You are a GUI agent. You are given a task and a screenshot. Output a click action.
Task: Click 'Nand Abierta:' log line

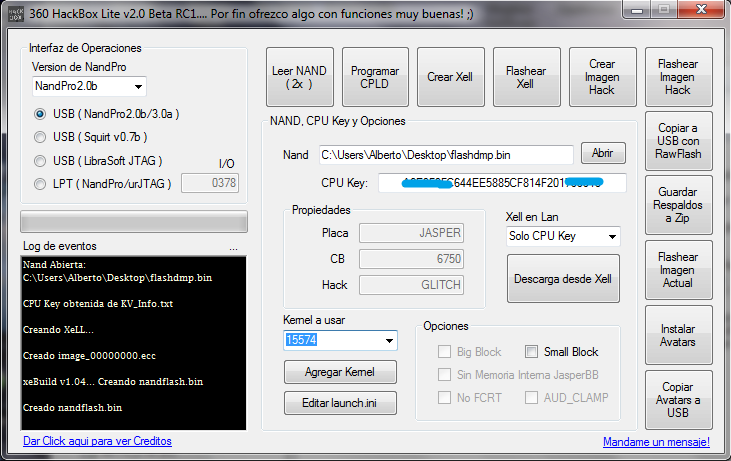click(x=54, y=265)
